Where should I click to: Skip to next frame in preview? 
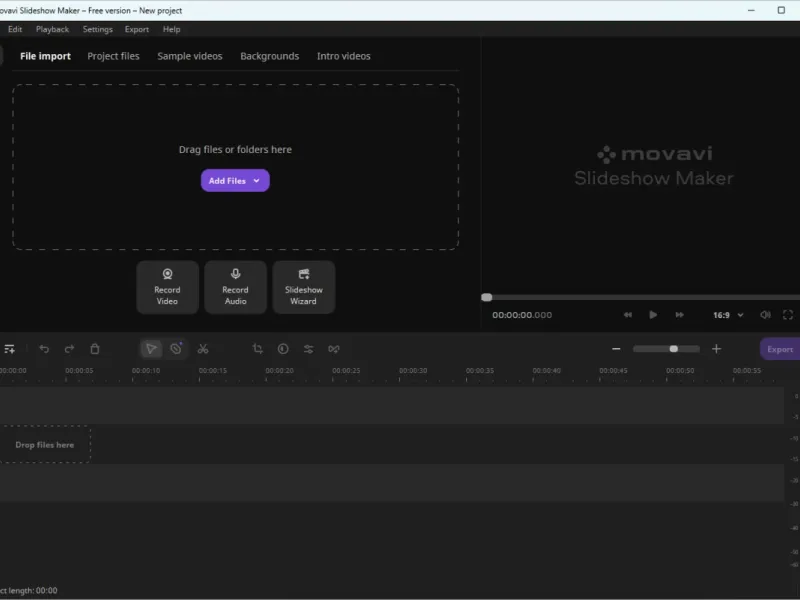(680, 315)
